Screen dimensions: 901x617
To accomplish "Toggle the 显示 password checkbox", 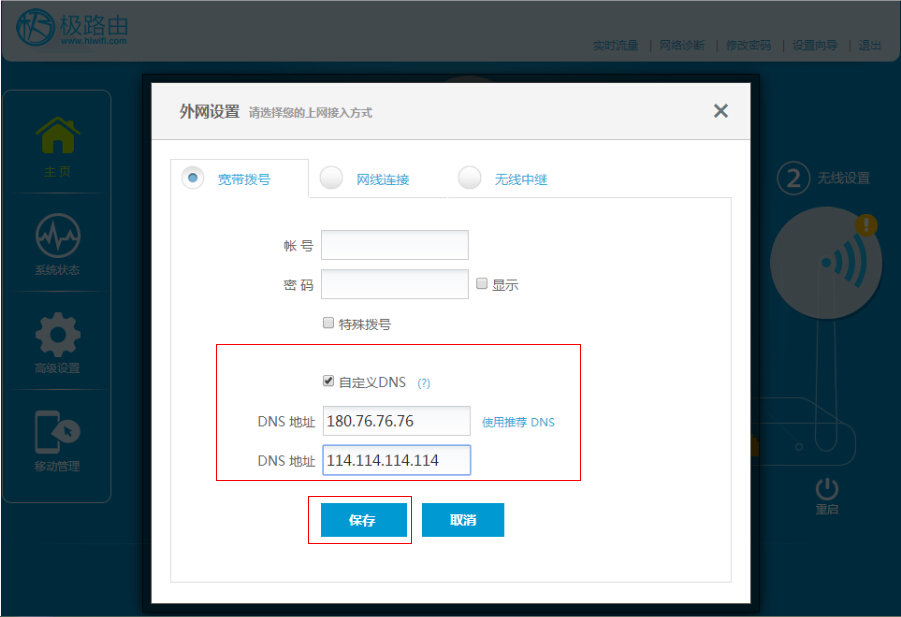I will [482, 284].
